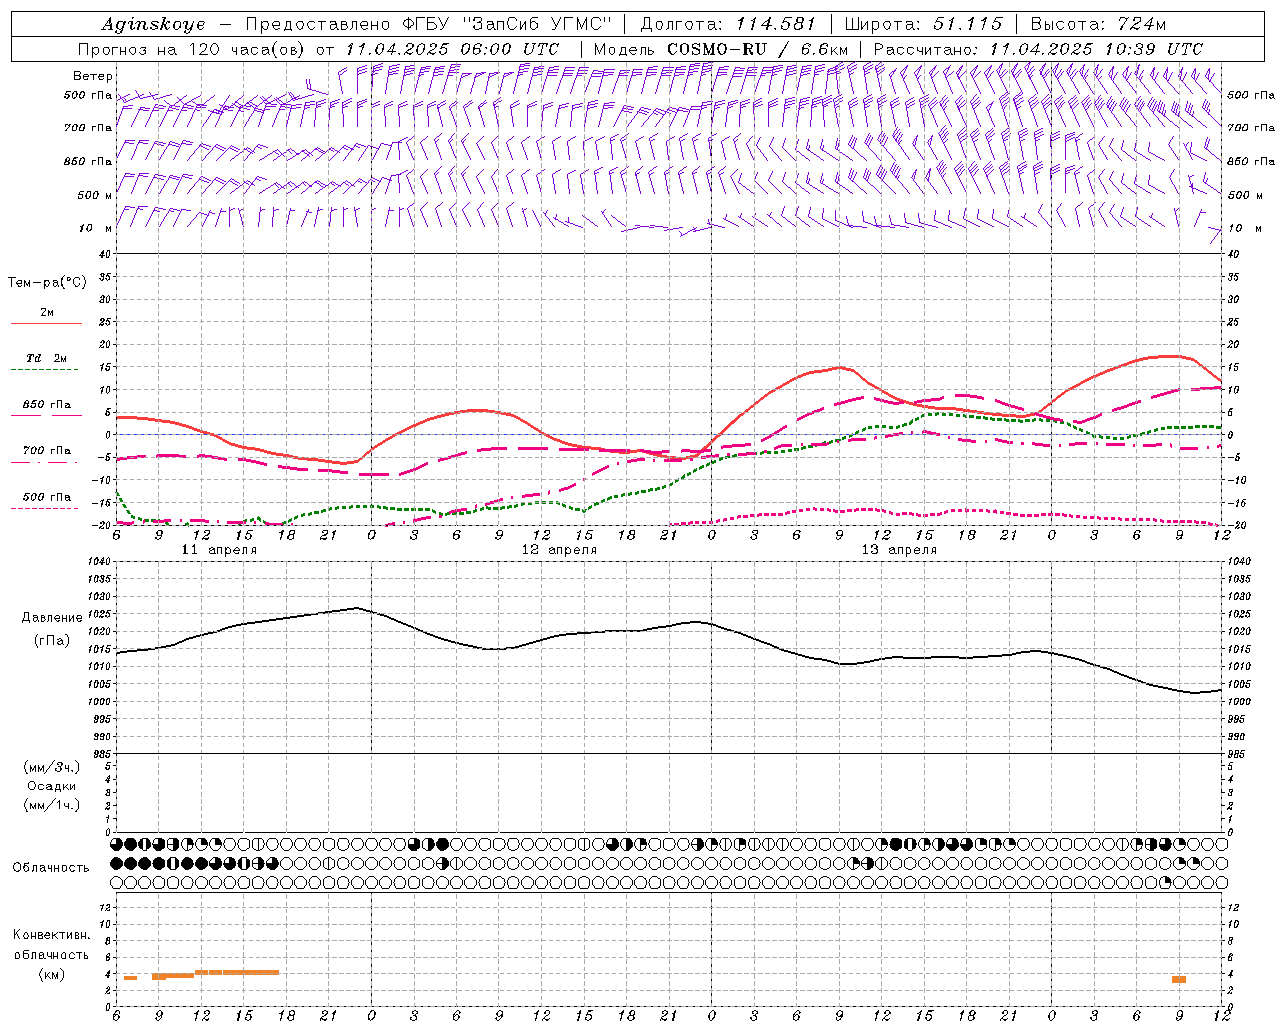Click the 'Td 2м' dew point legend entry

[46, 358]
